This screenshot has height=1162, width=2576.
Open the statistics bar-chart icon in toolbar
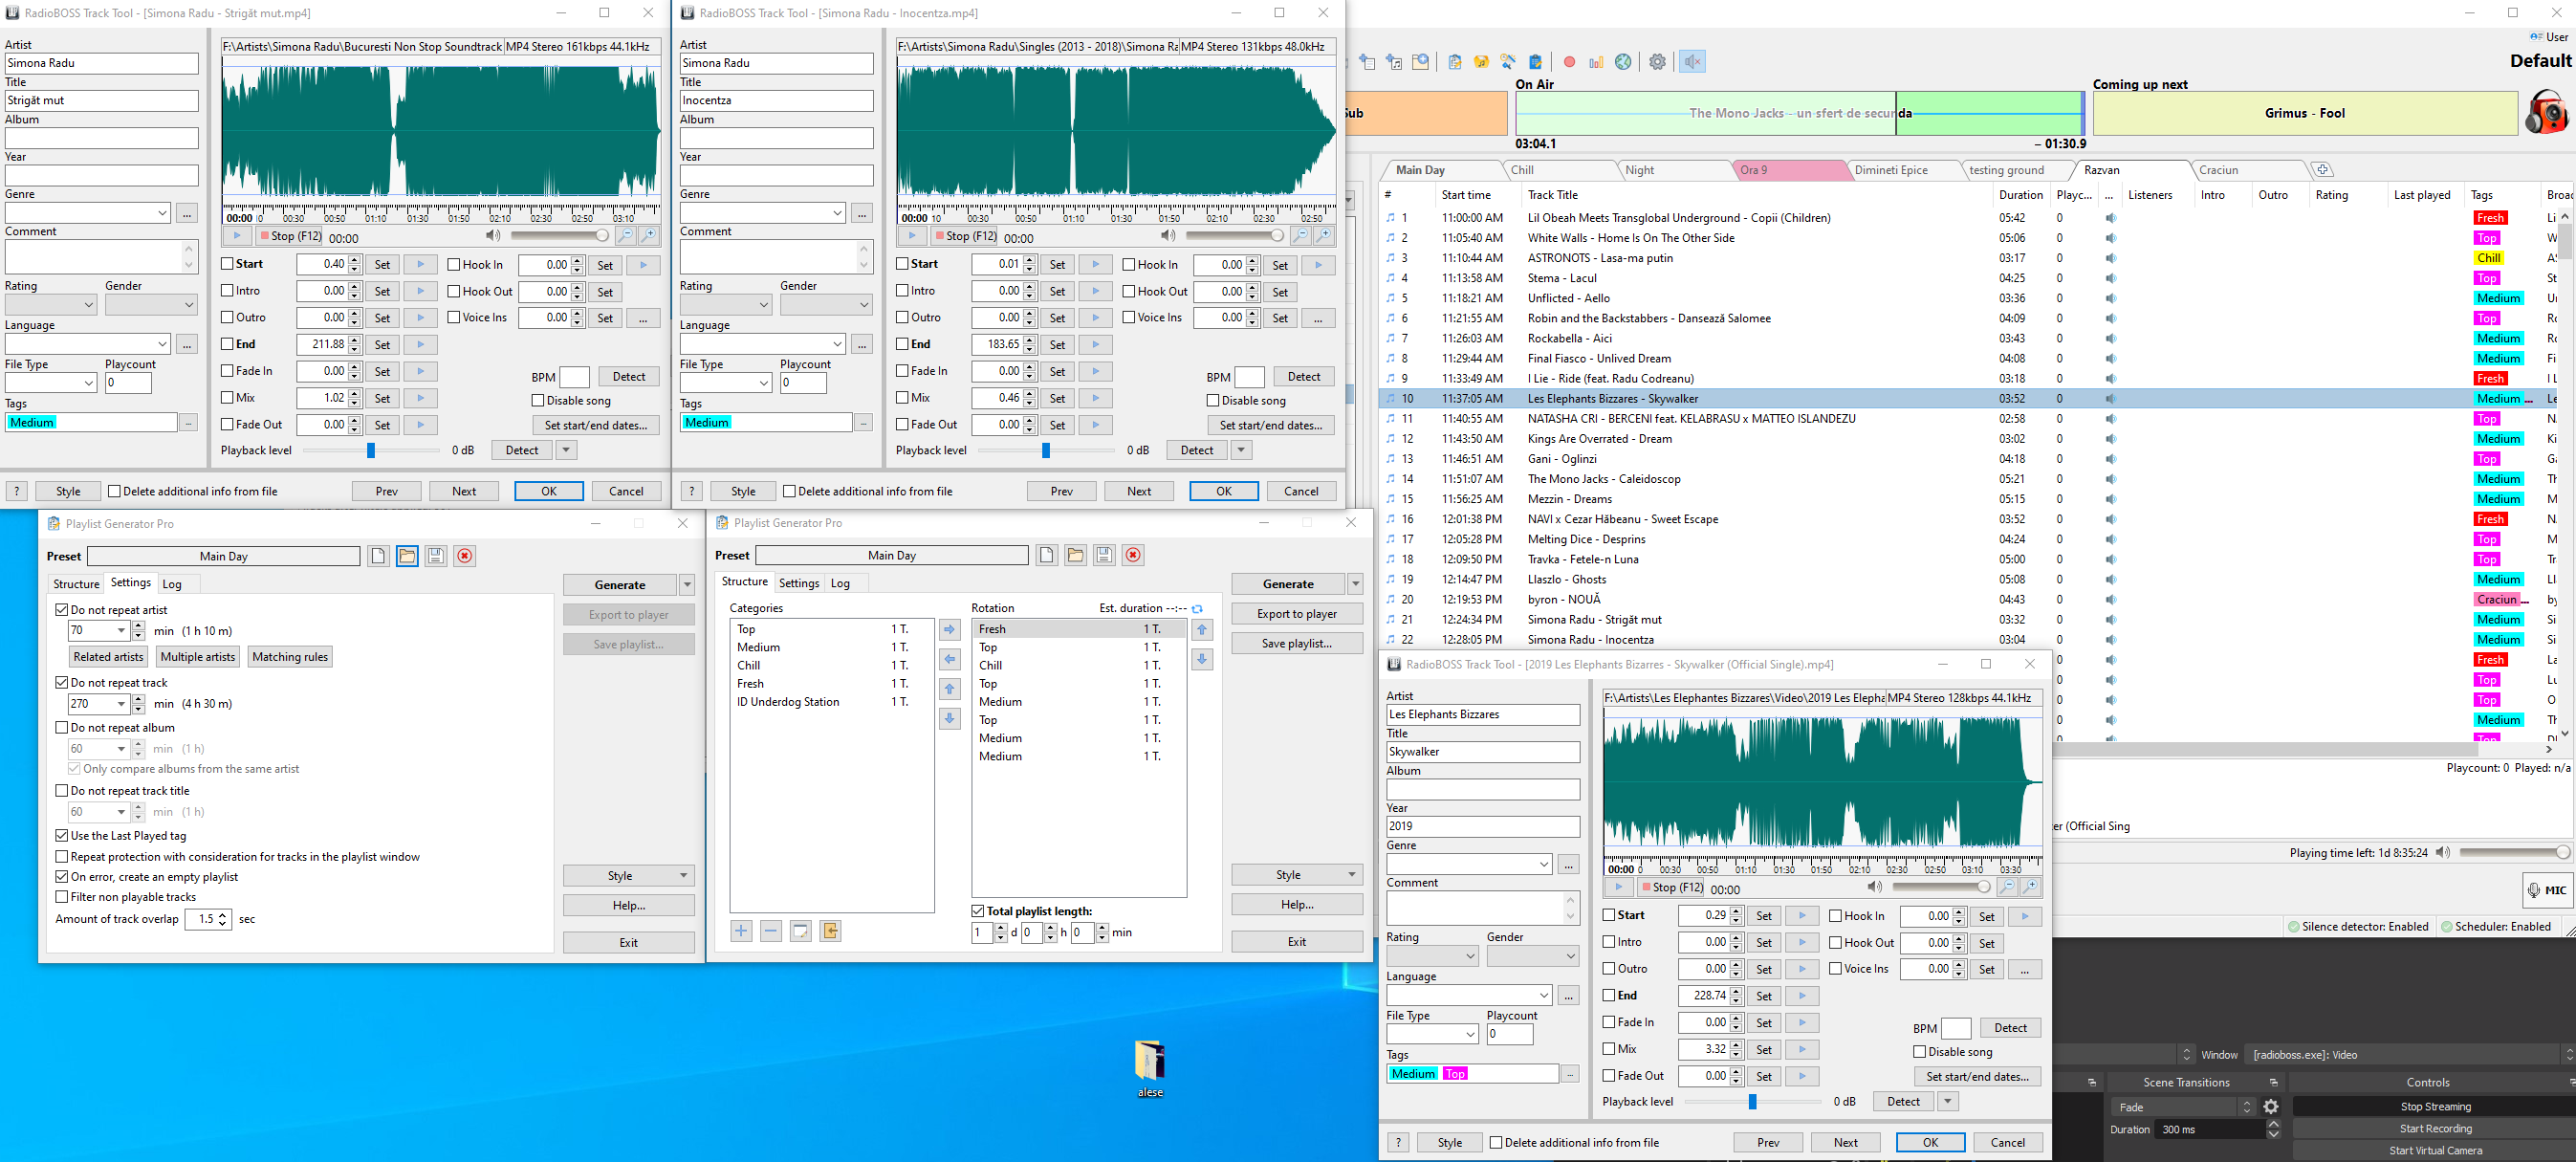1596,62
